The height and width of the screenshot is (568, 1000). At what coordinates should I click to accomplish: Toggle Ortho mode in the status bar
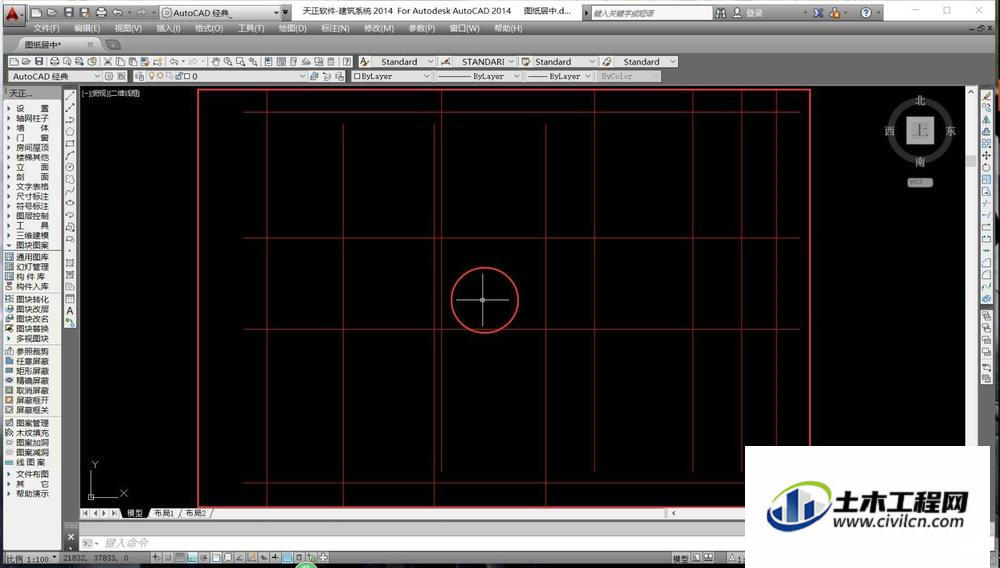[191, 558]
